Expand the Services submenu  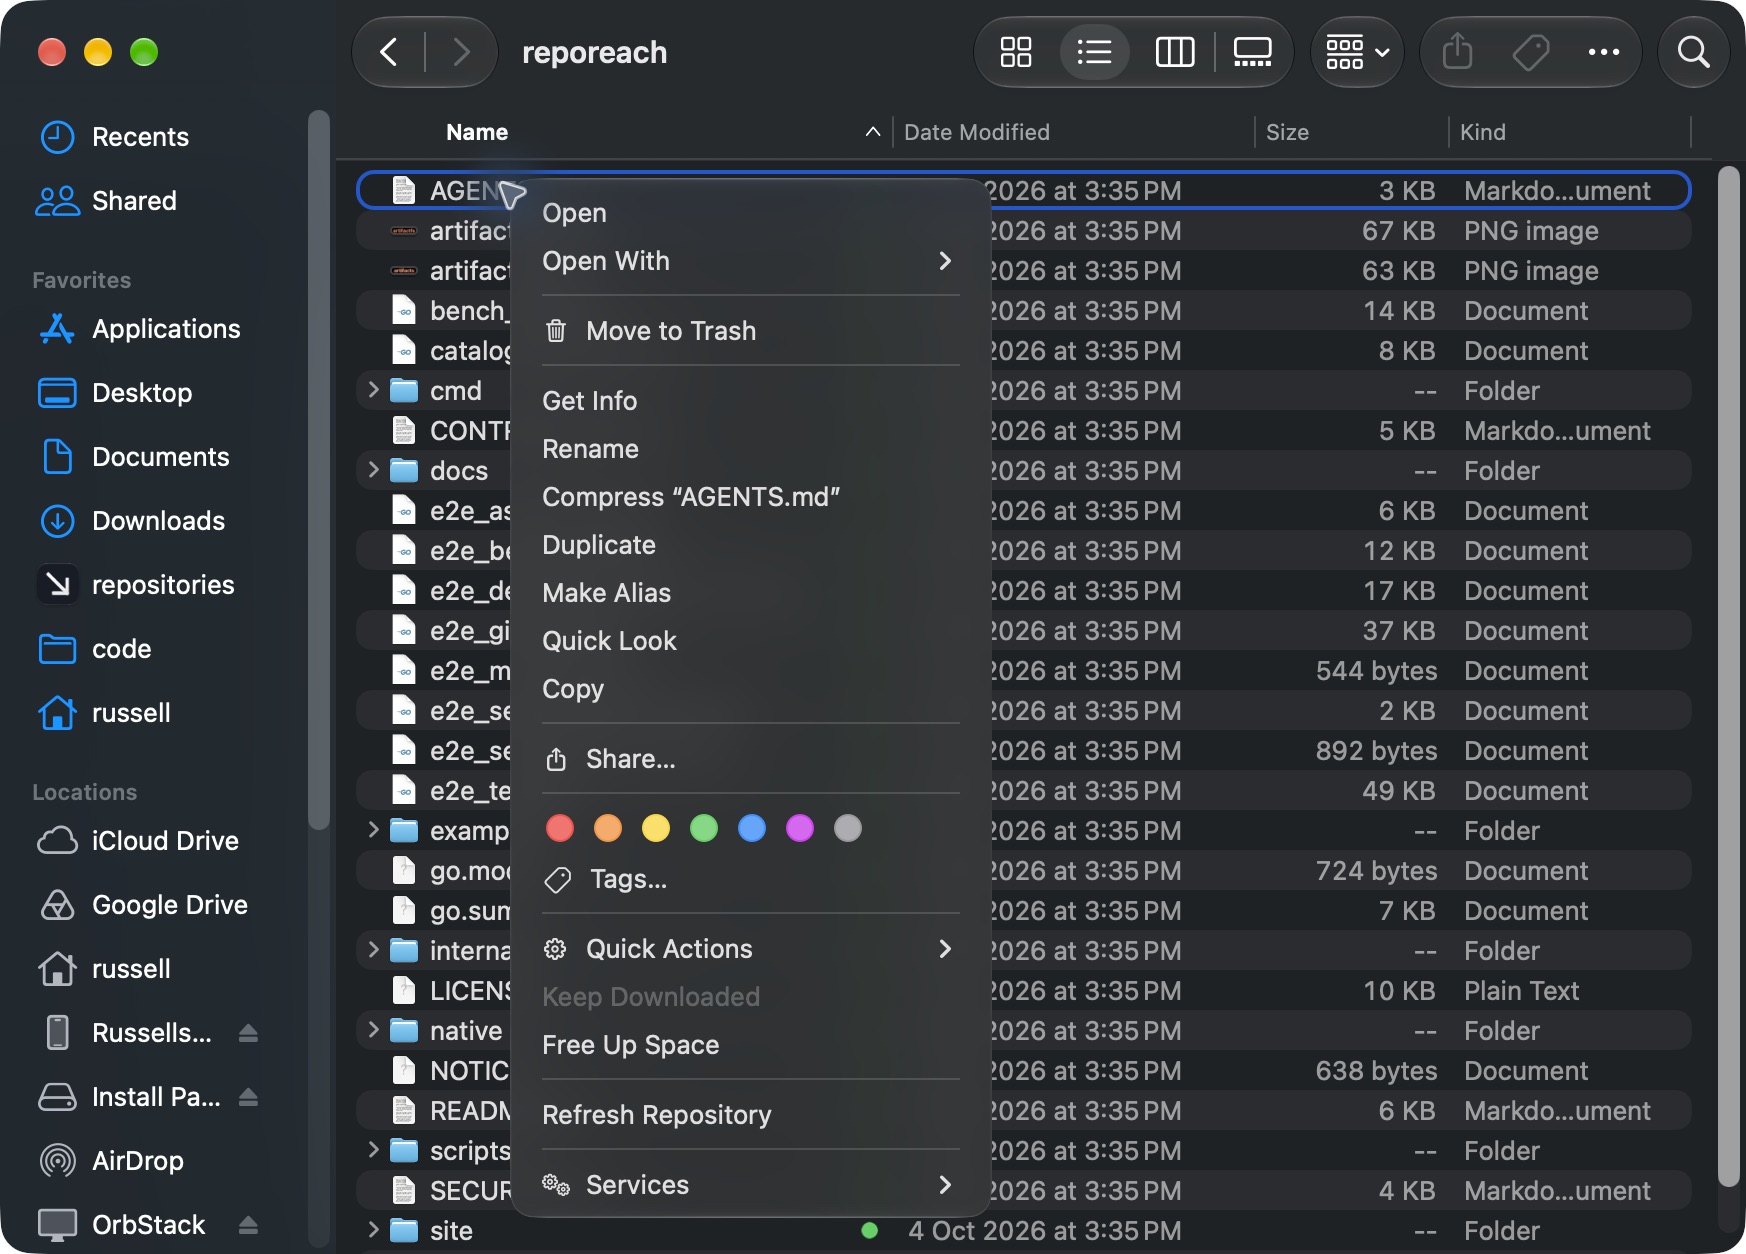point(750,1185)
